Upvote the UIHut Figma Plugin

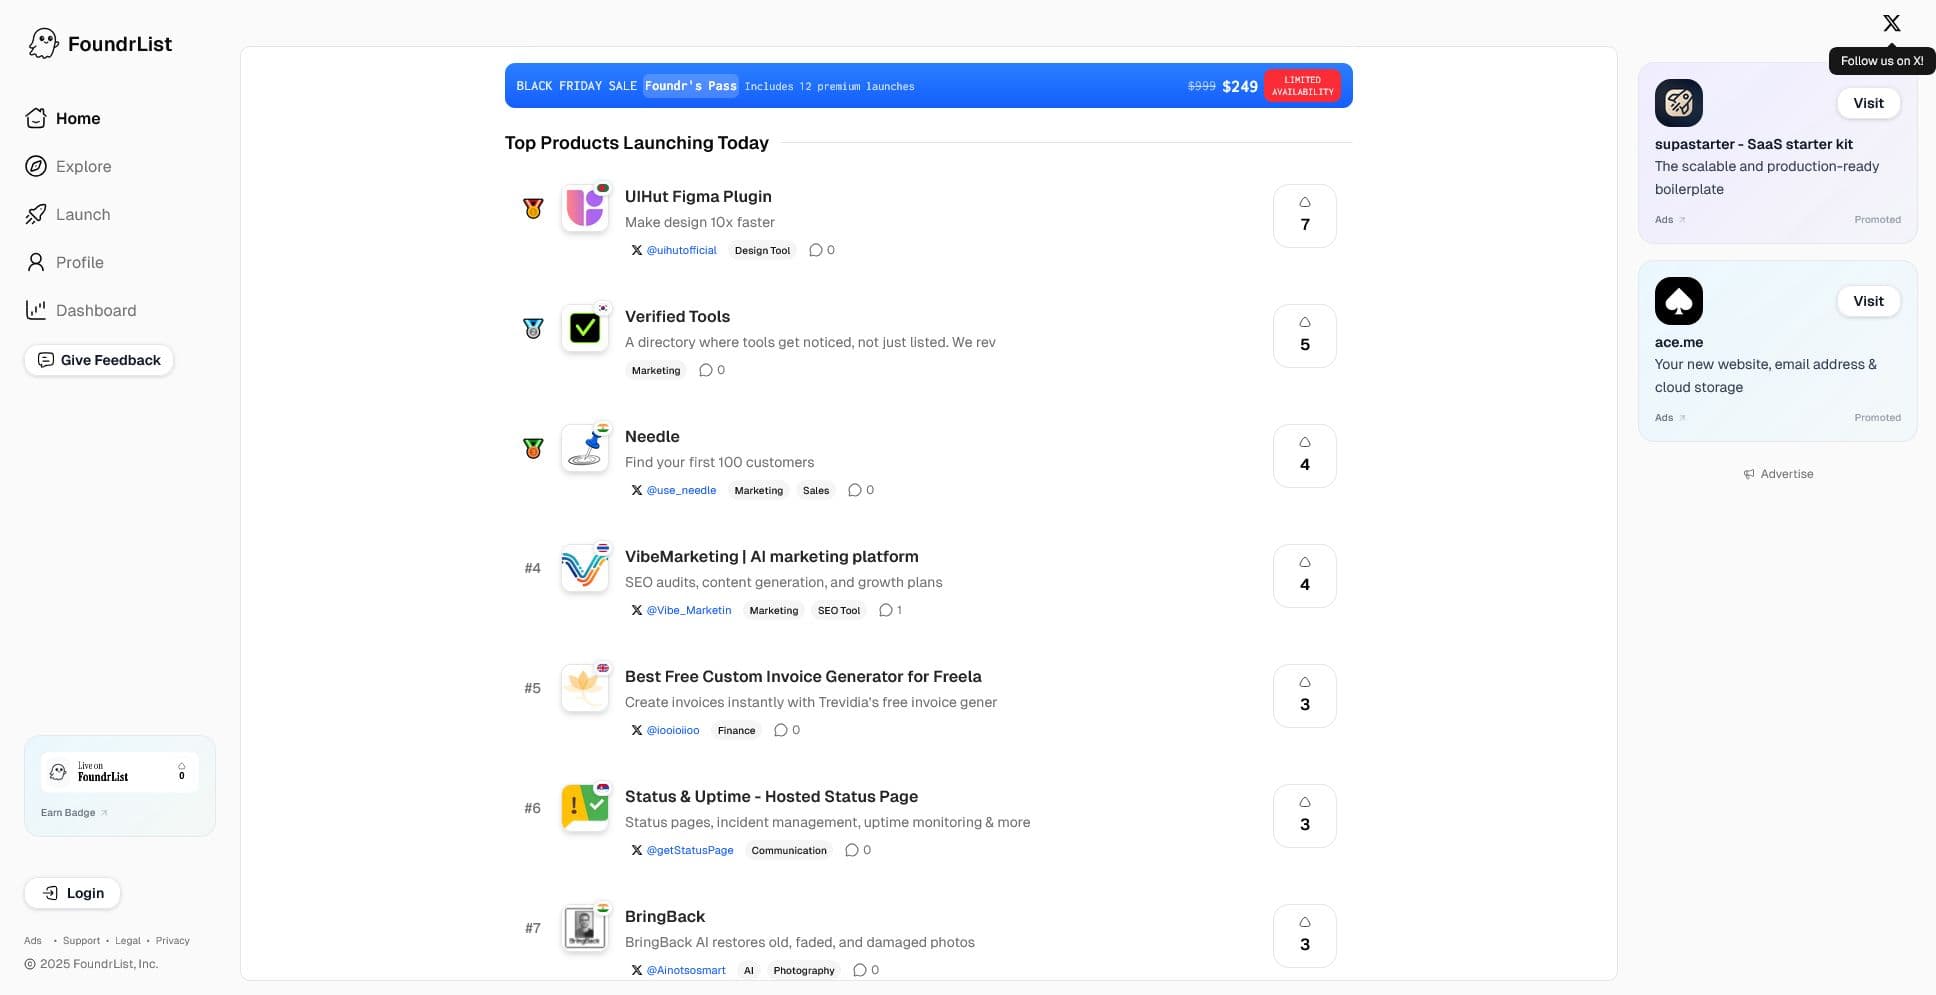[x=1304, y=215]
